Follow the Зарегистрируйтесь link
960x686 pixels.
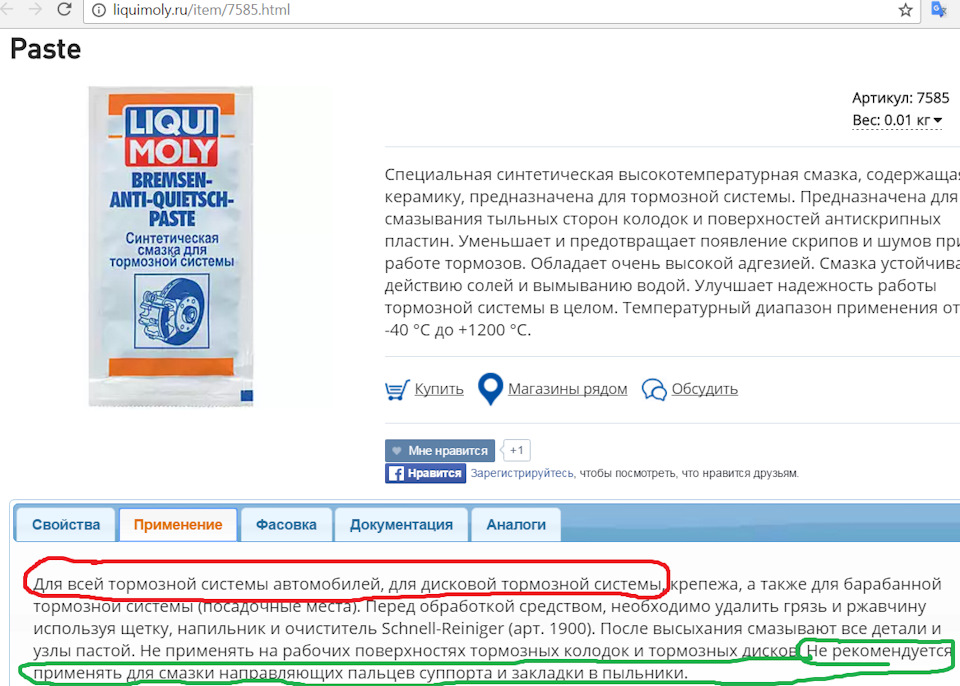(522, 473)
